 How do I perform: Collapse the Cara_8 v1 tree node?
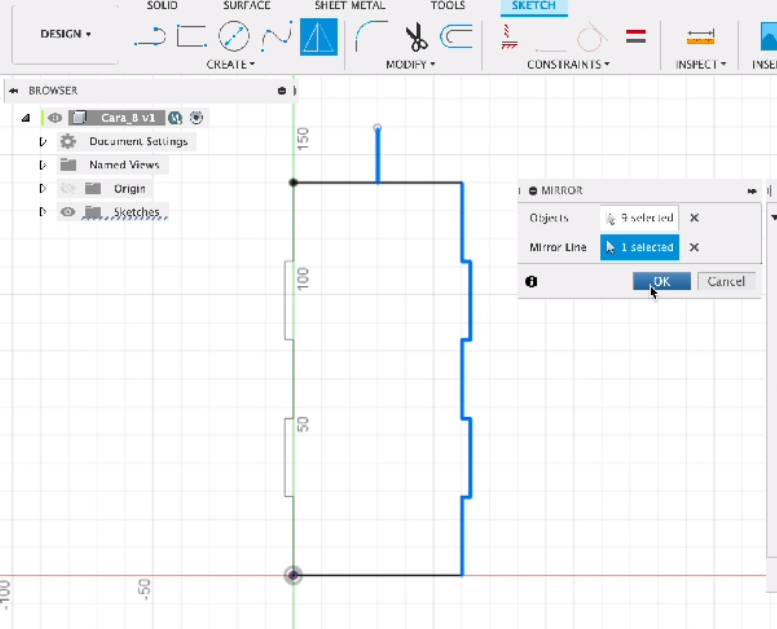(x=26, y=118)
